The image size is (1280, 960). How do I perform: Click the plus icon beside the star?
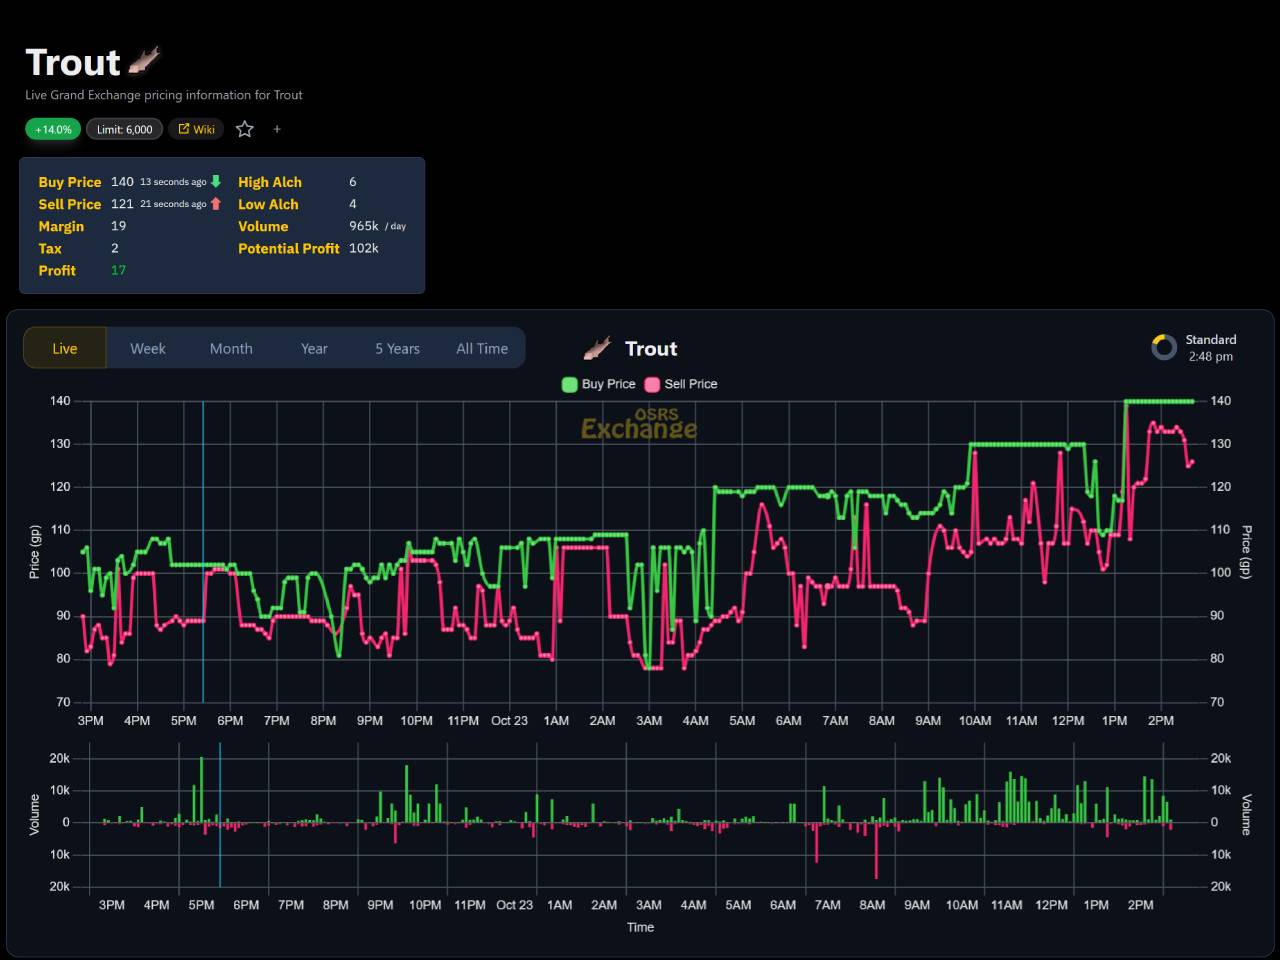(277, 129)
